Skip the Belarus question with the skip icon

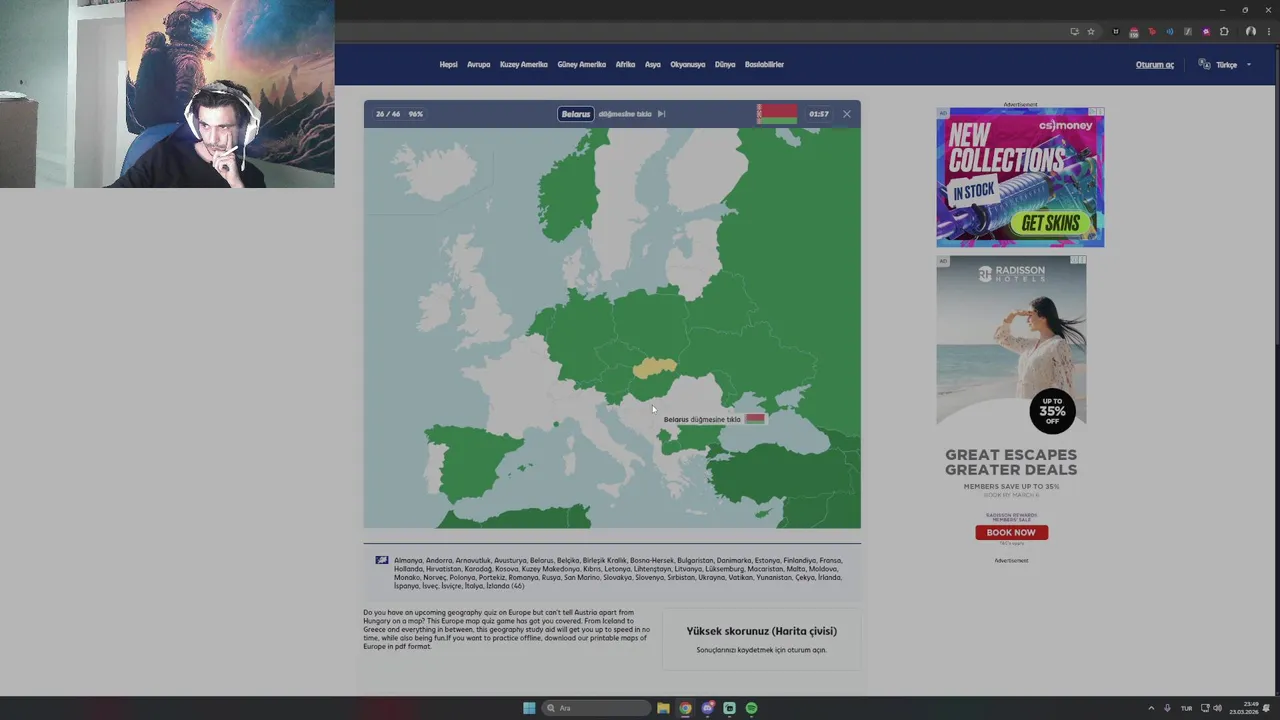[661, 114]
